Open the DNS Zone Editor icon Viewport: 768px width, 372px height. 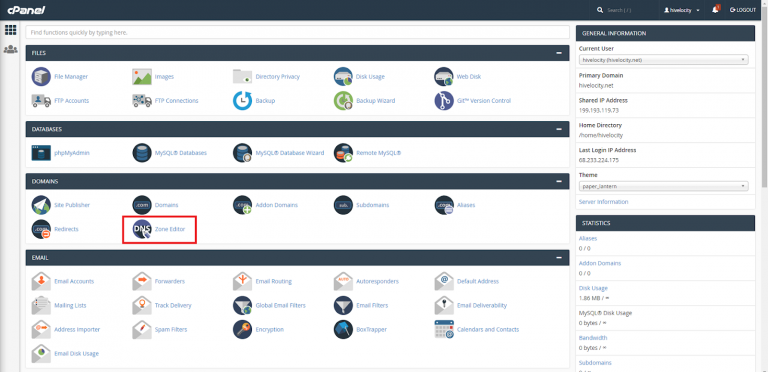(x=142, y=229)
